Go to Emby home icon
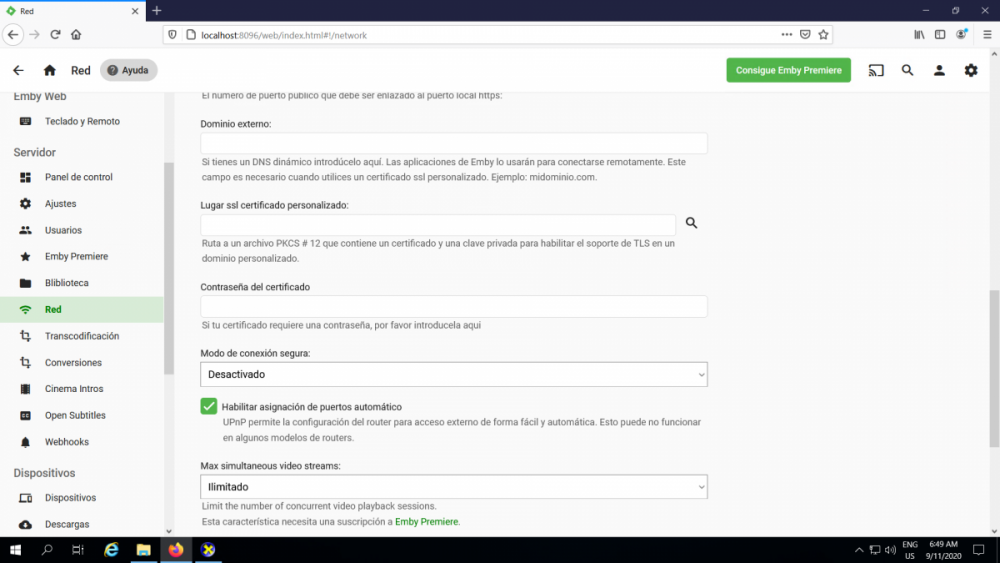 pyautogui.click(x=50, y=70)
